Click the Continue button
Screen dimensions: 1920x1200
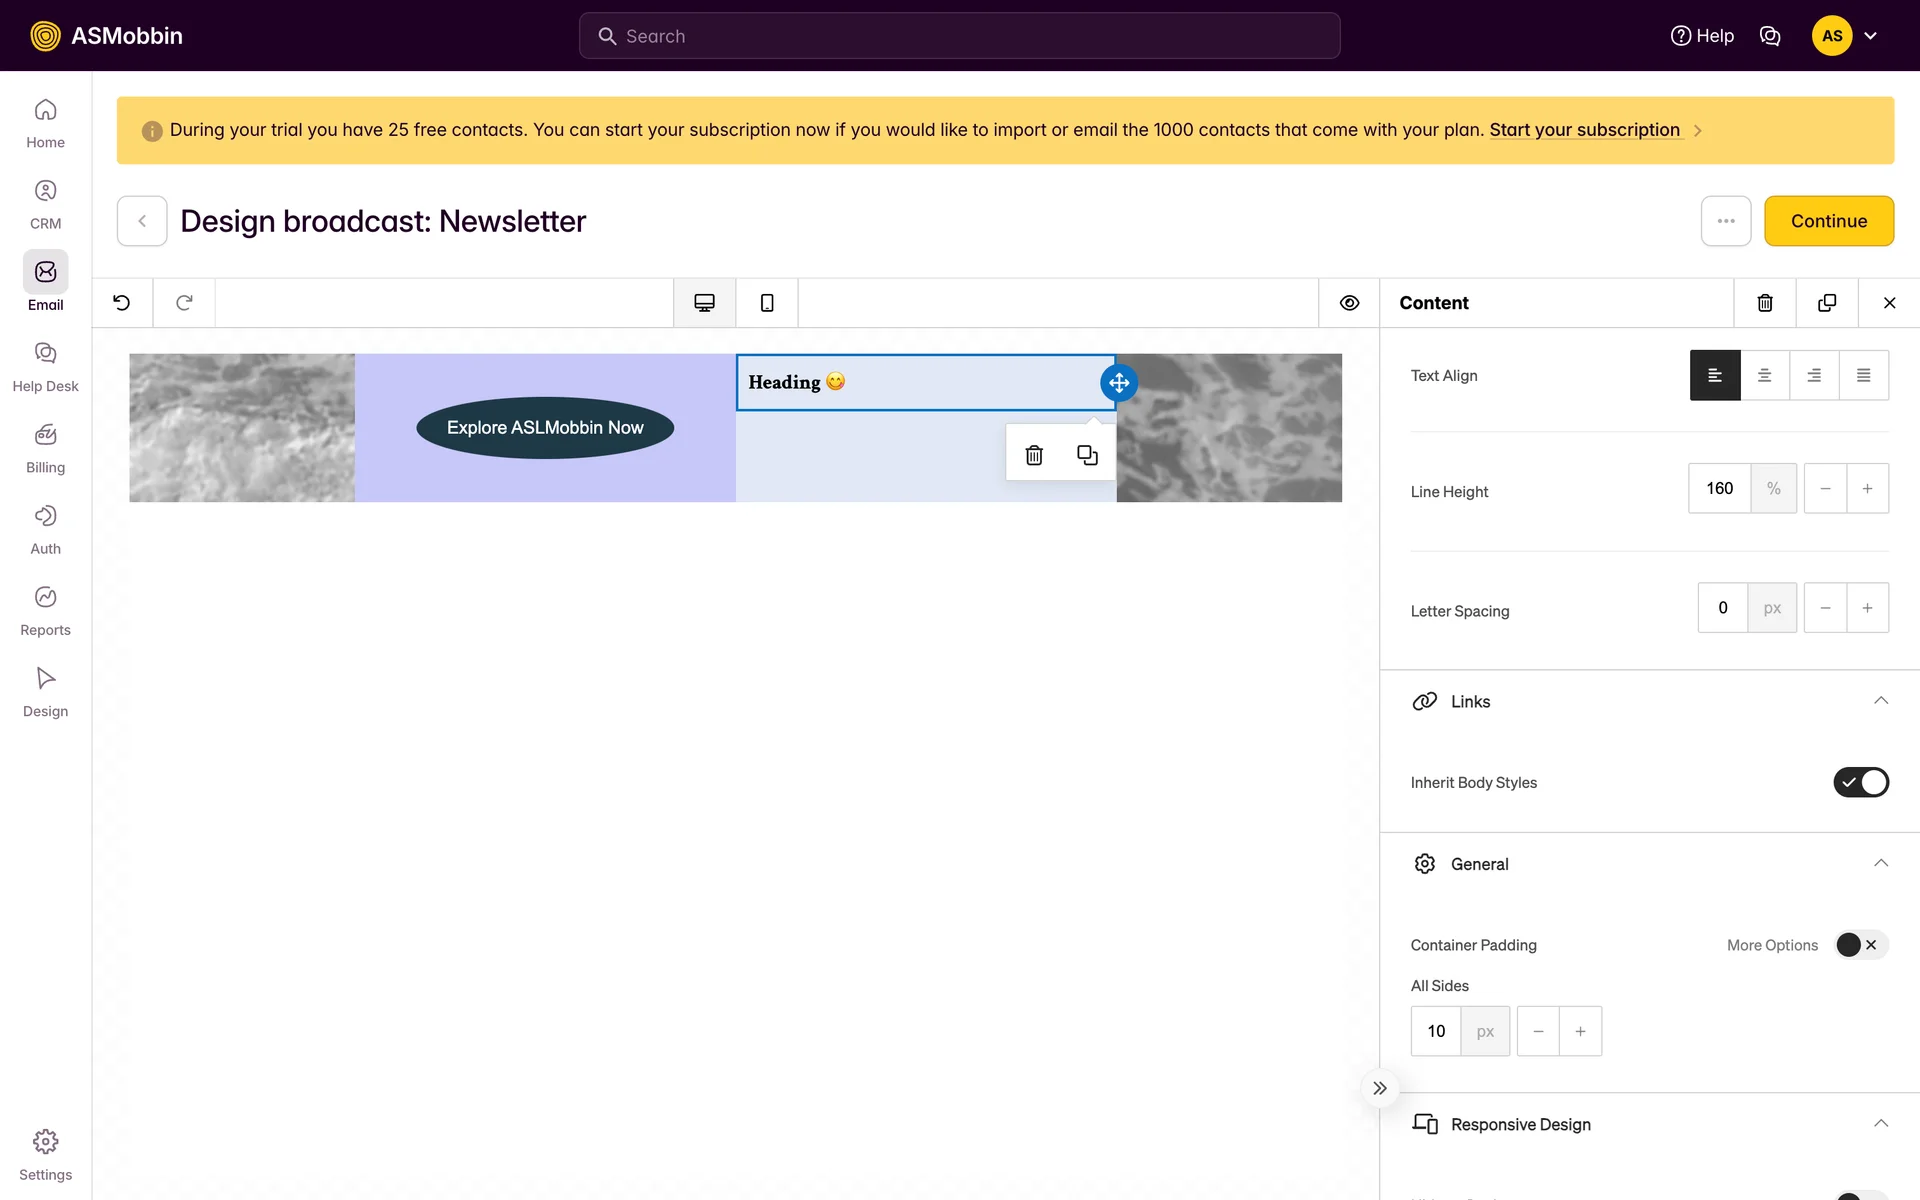click(x=1828, y=221)
